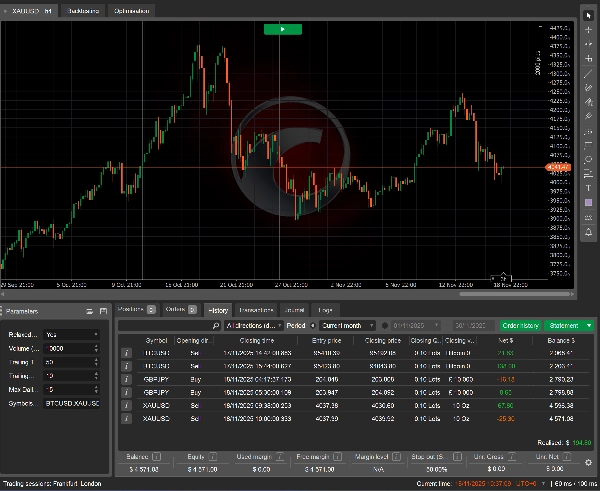This screenshot has height=491, width=600.
Task: Open the Transactions tab
Action: (257, 310)
